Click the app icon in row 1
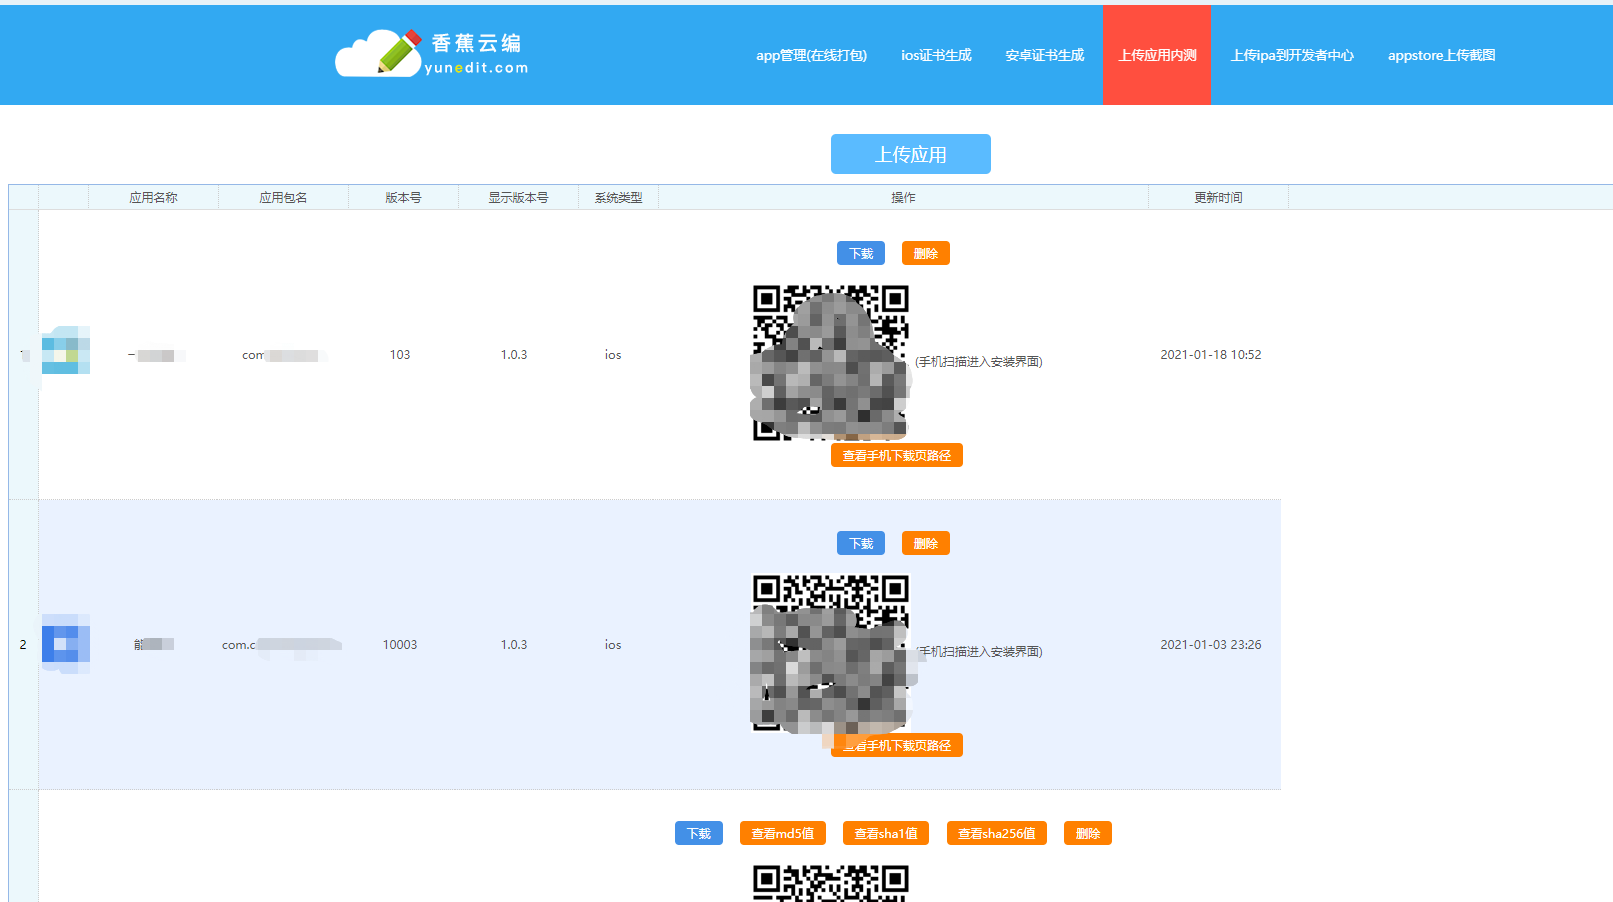Image resolution: width=1613 pixels, height=902 pixels. coord(66,350)
